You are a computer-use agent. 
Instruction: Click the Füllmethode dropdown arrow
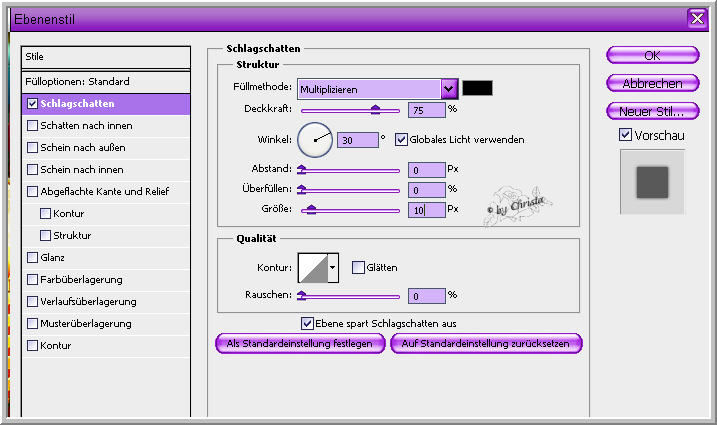coord(449,89)
